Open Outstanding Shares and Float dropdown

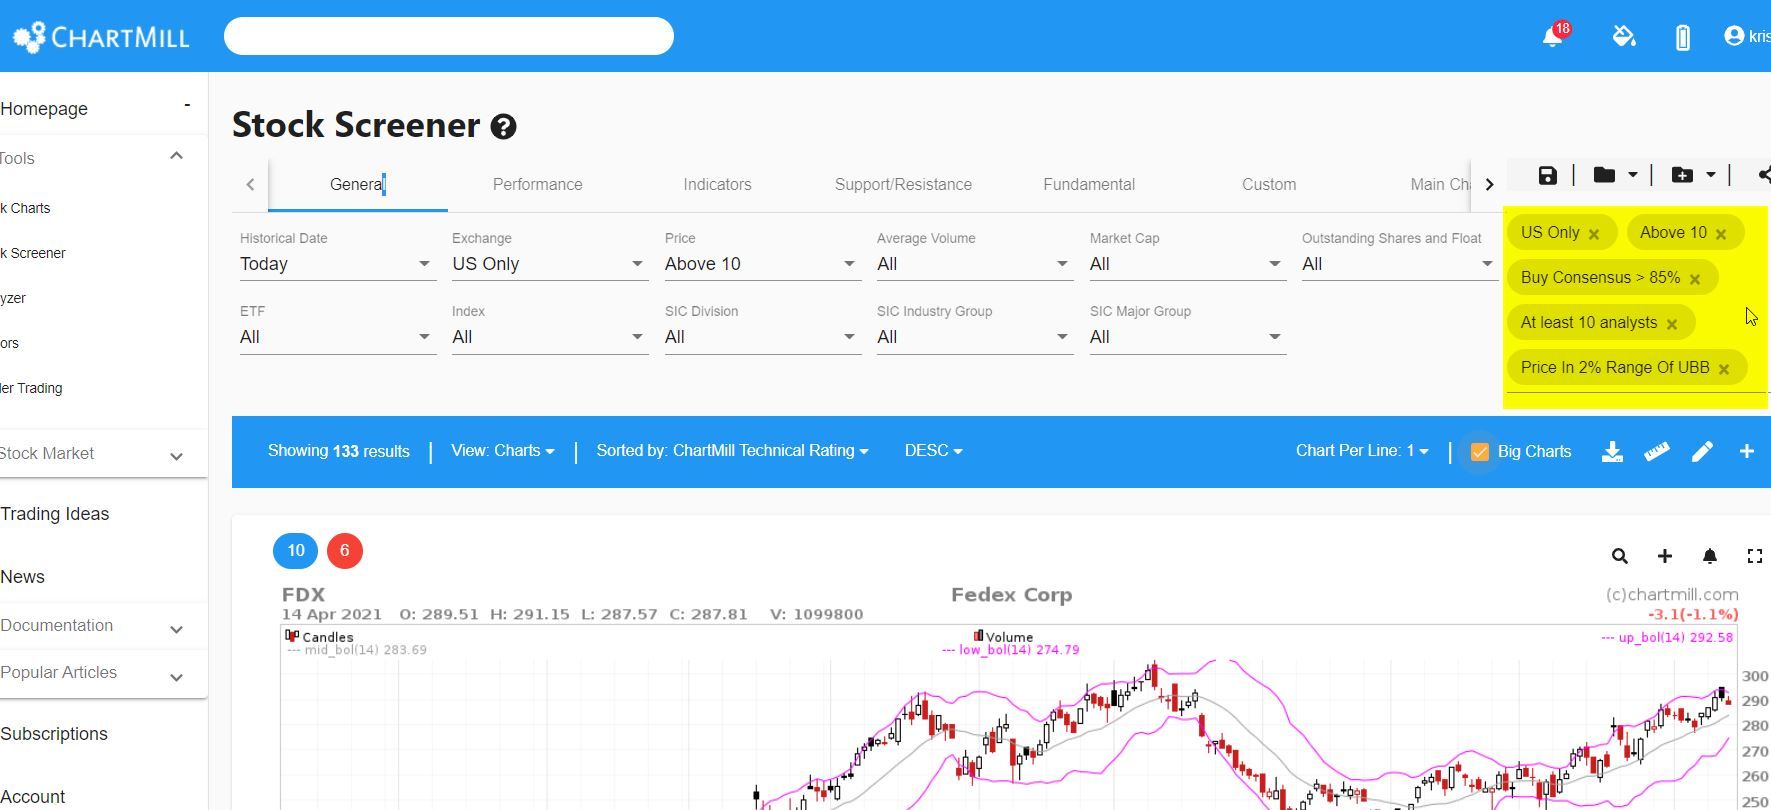click(1398, 264)
